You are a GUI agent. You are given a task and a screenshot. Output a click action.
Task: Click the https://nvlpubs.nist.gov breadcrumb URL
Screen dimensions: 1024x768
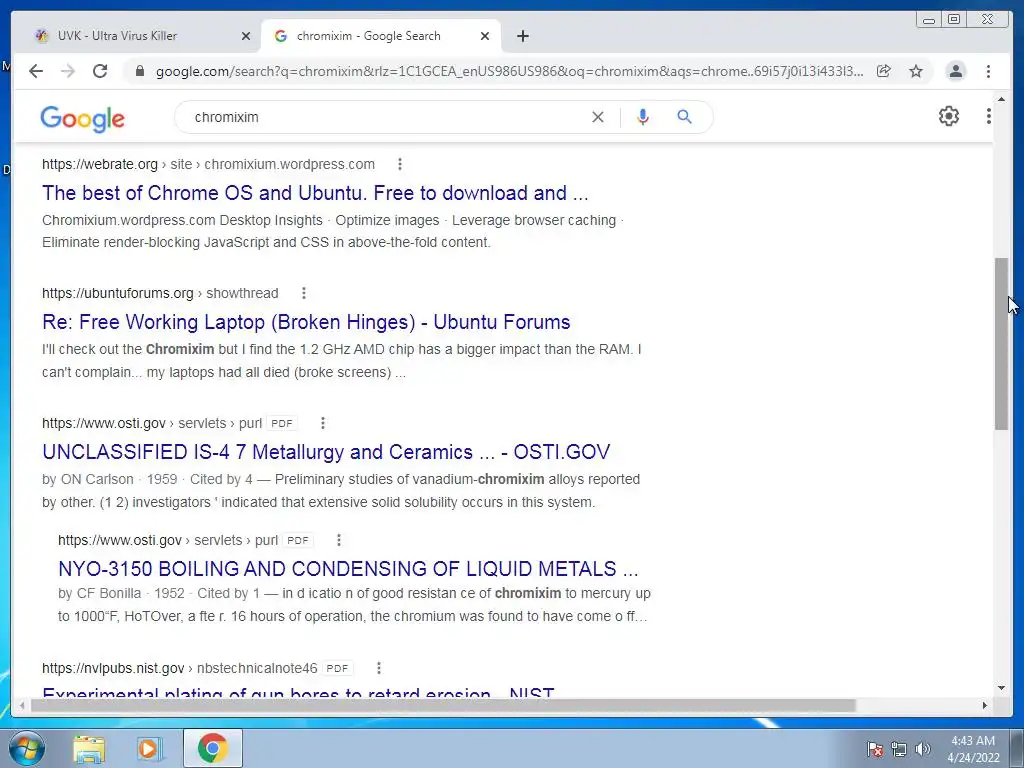tap(113, 668)
